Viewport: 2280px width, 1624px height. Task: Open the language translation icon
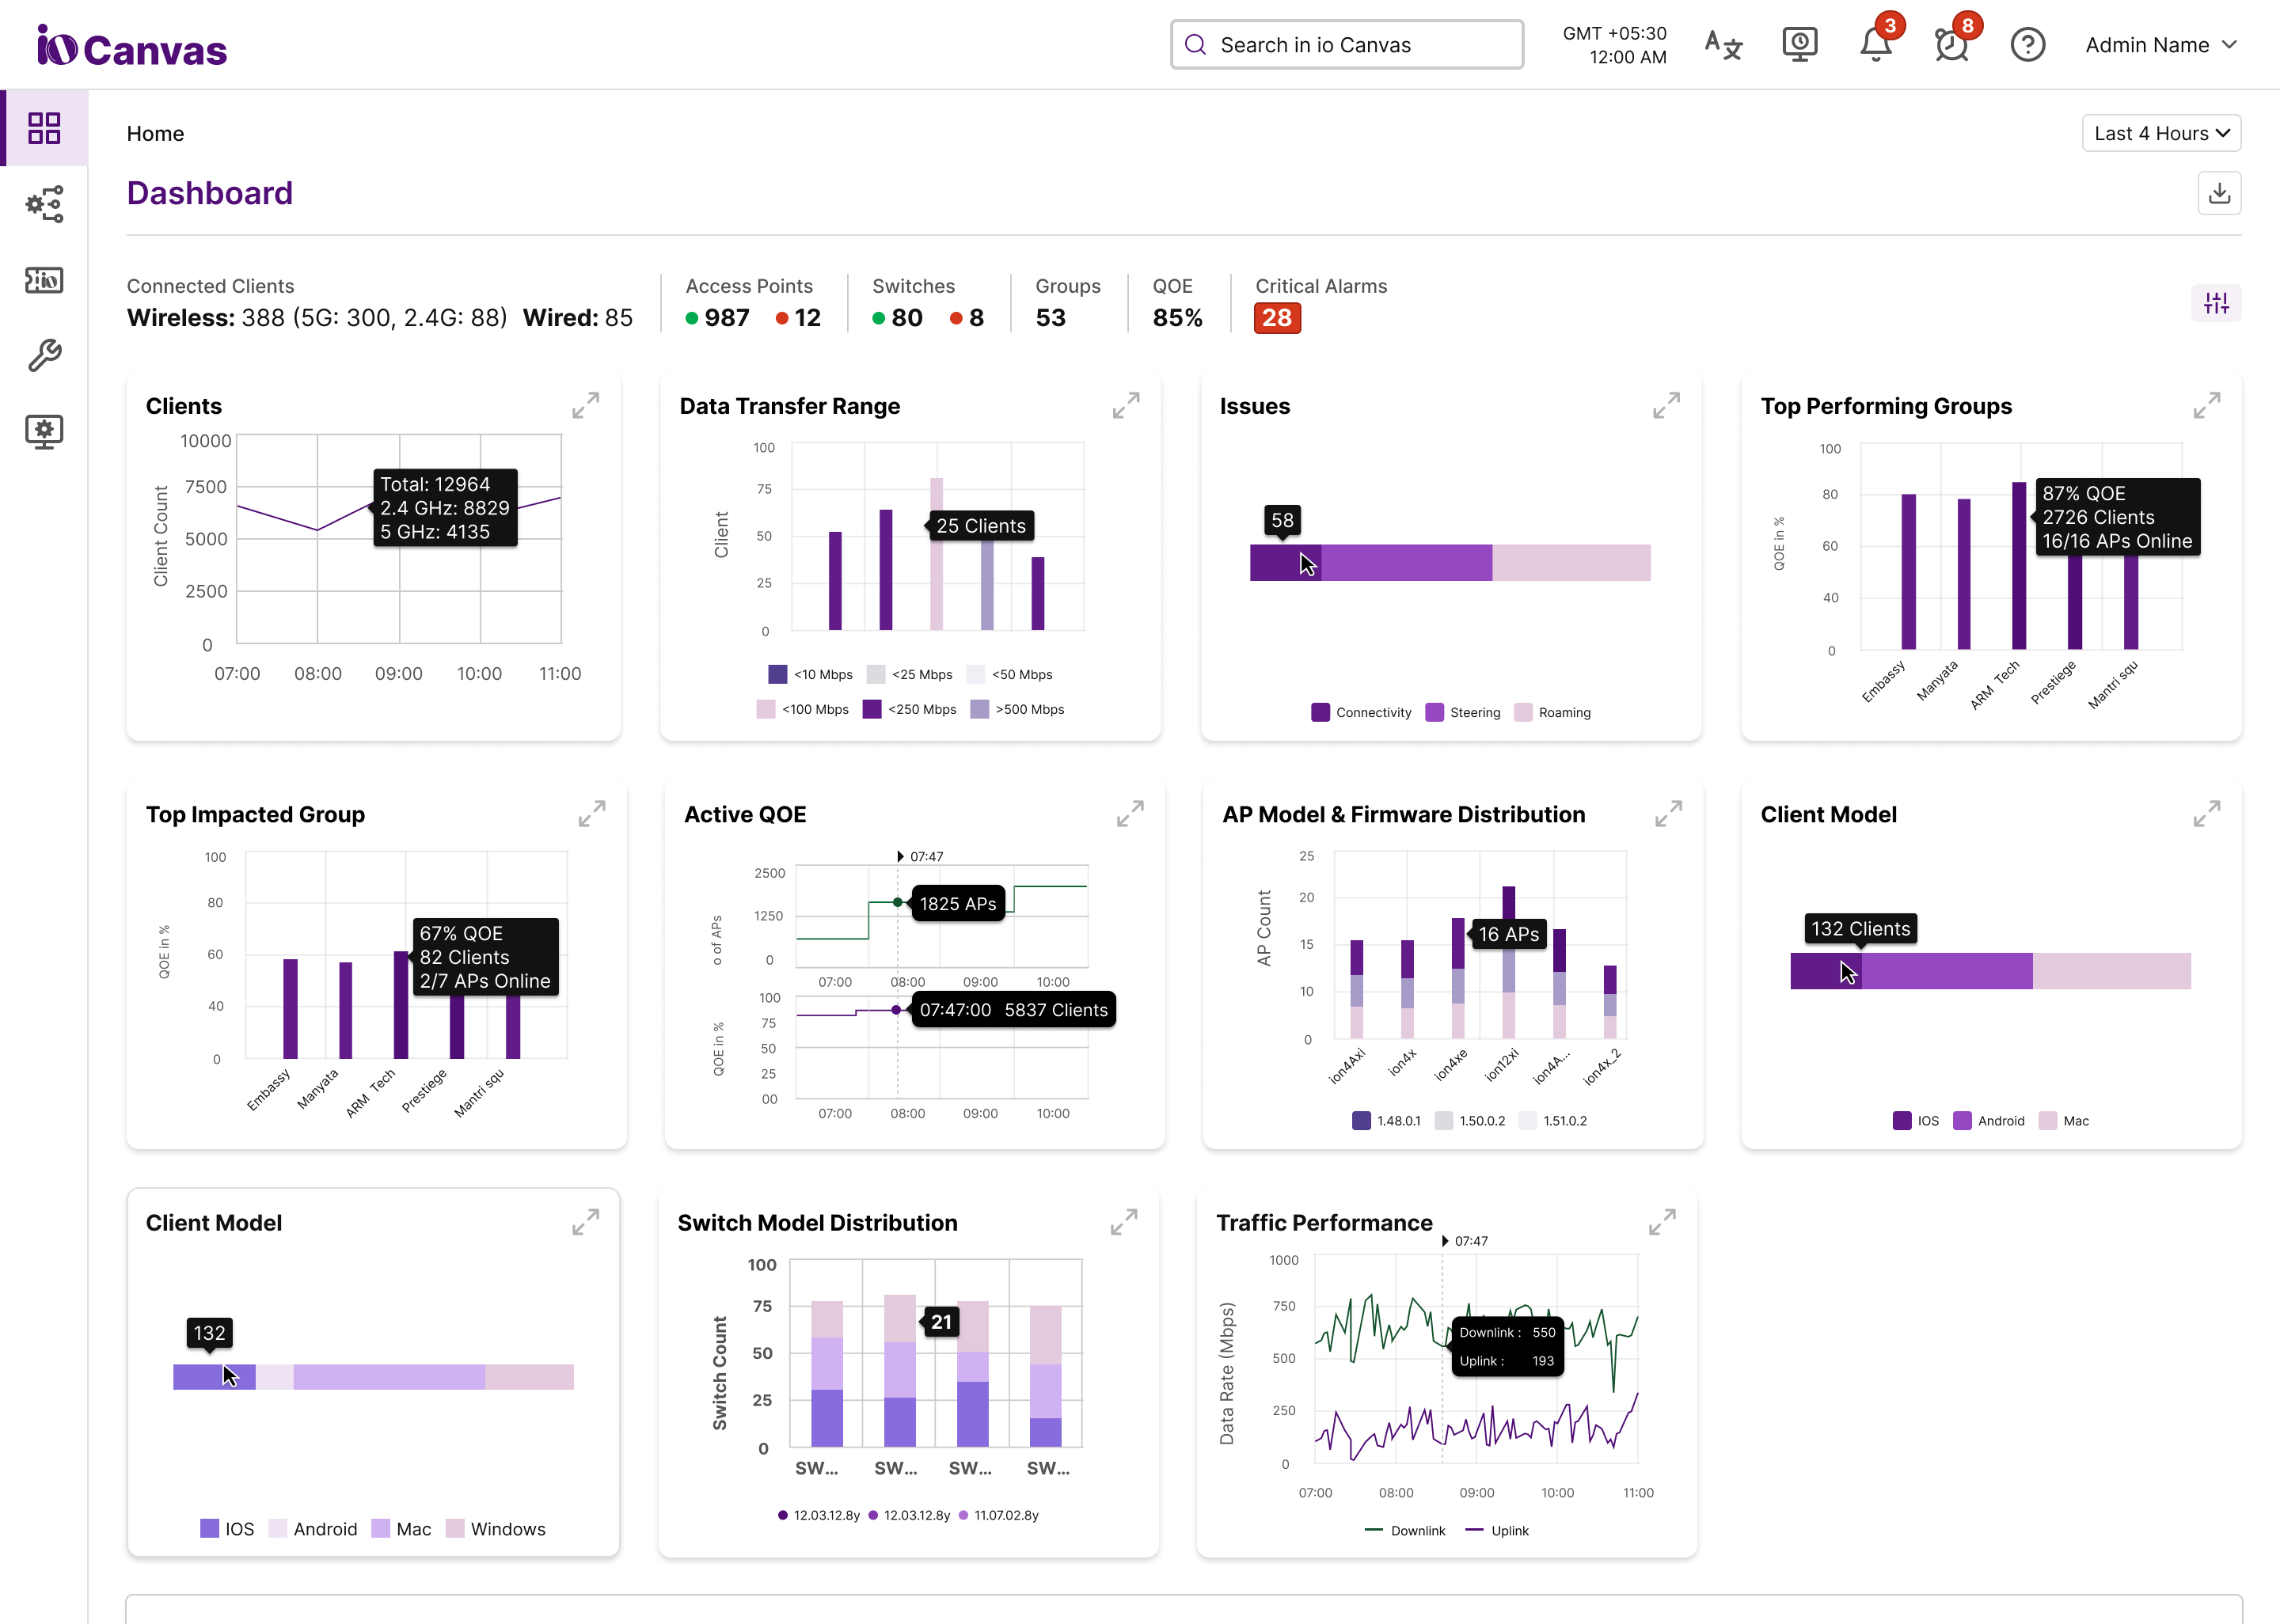(1723, 45)
